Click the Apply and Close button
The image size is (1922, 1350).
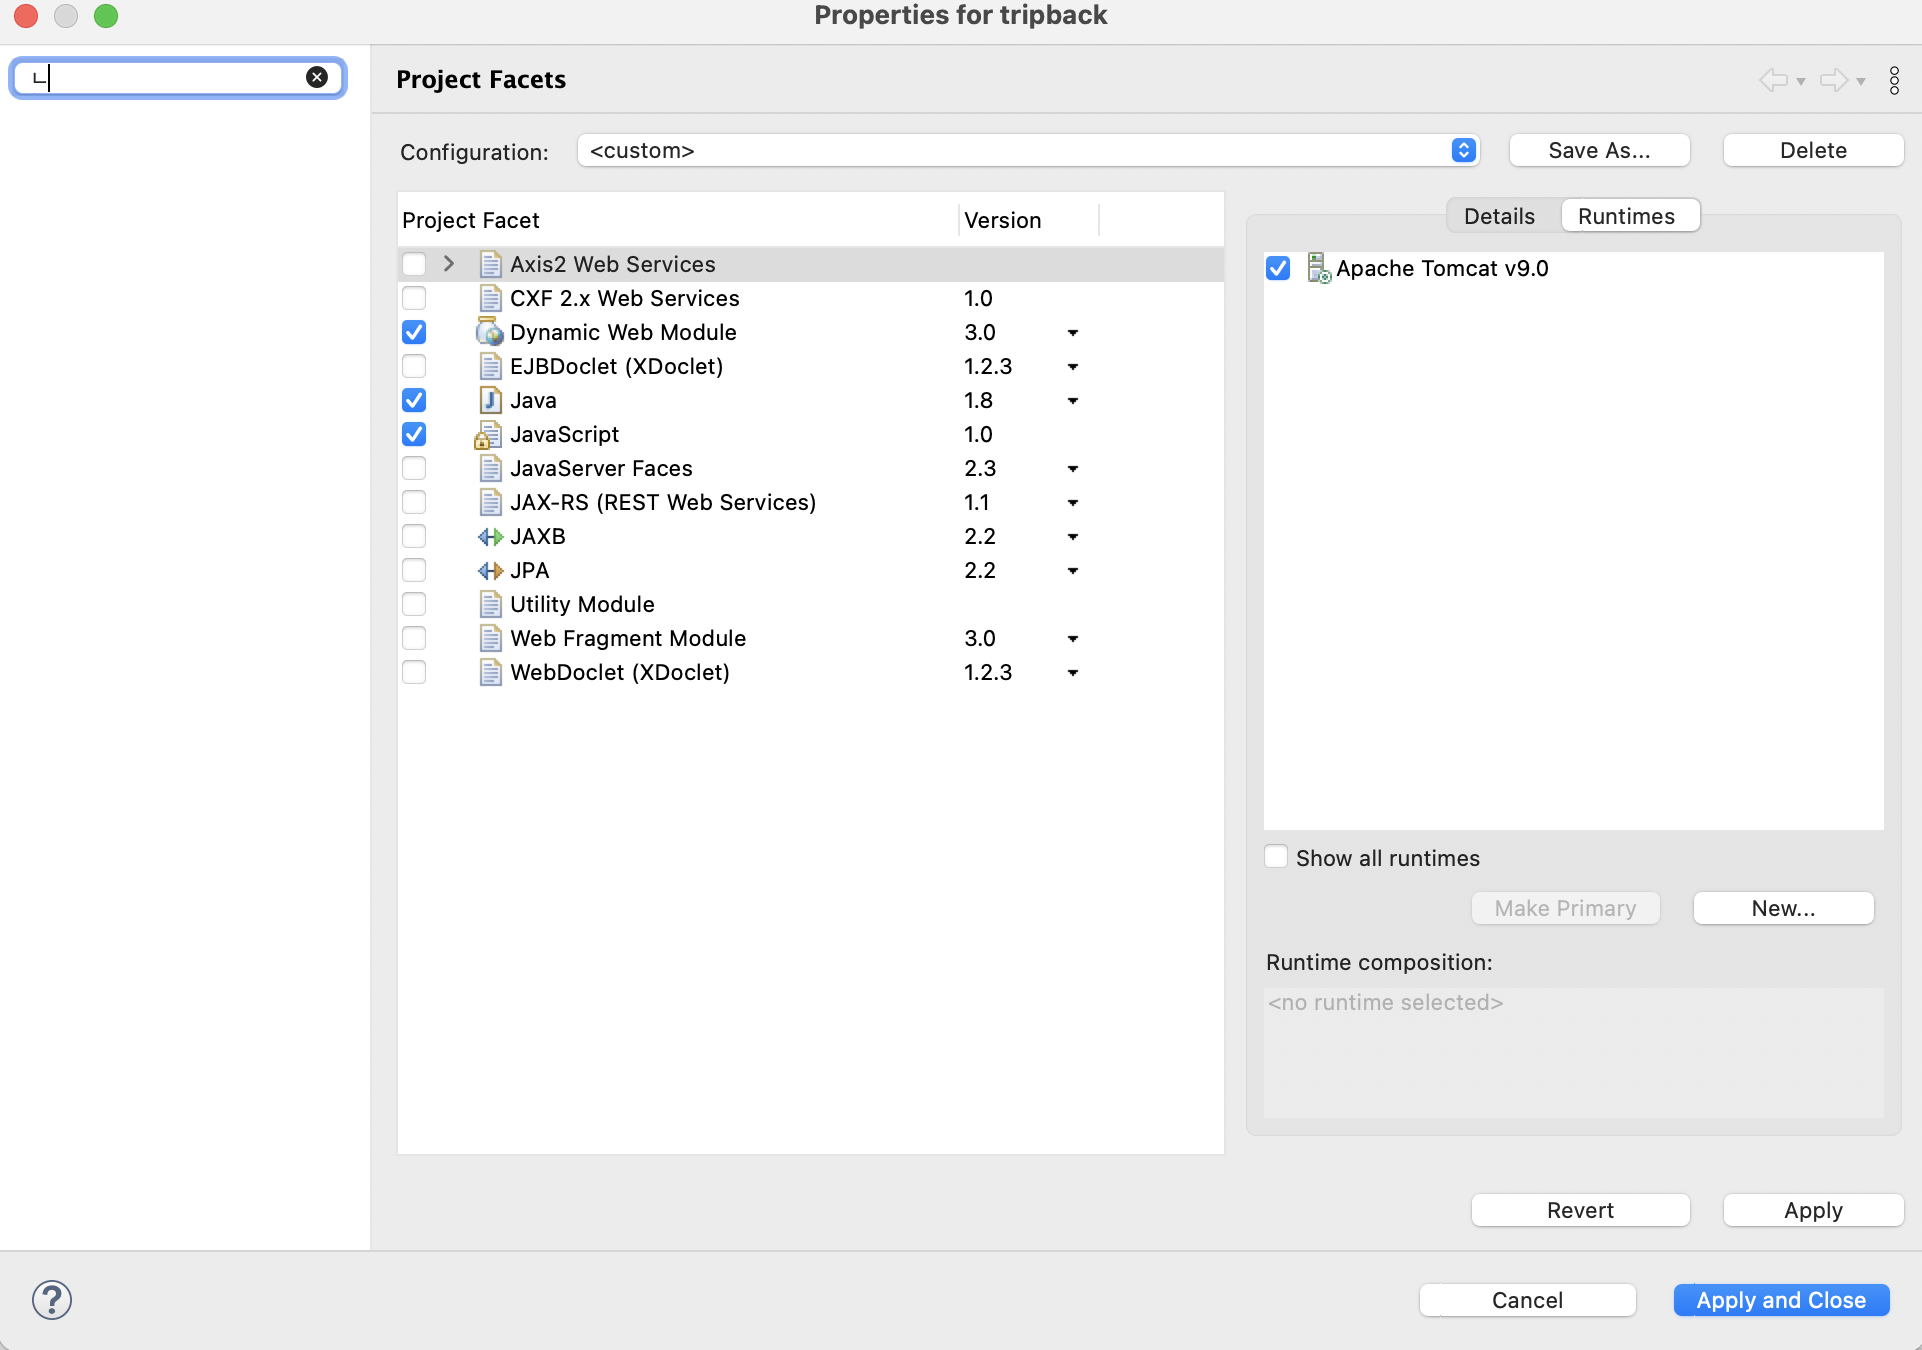(1780, 1300)
